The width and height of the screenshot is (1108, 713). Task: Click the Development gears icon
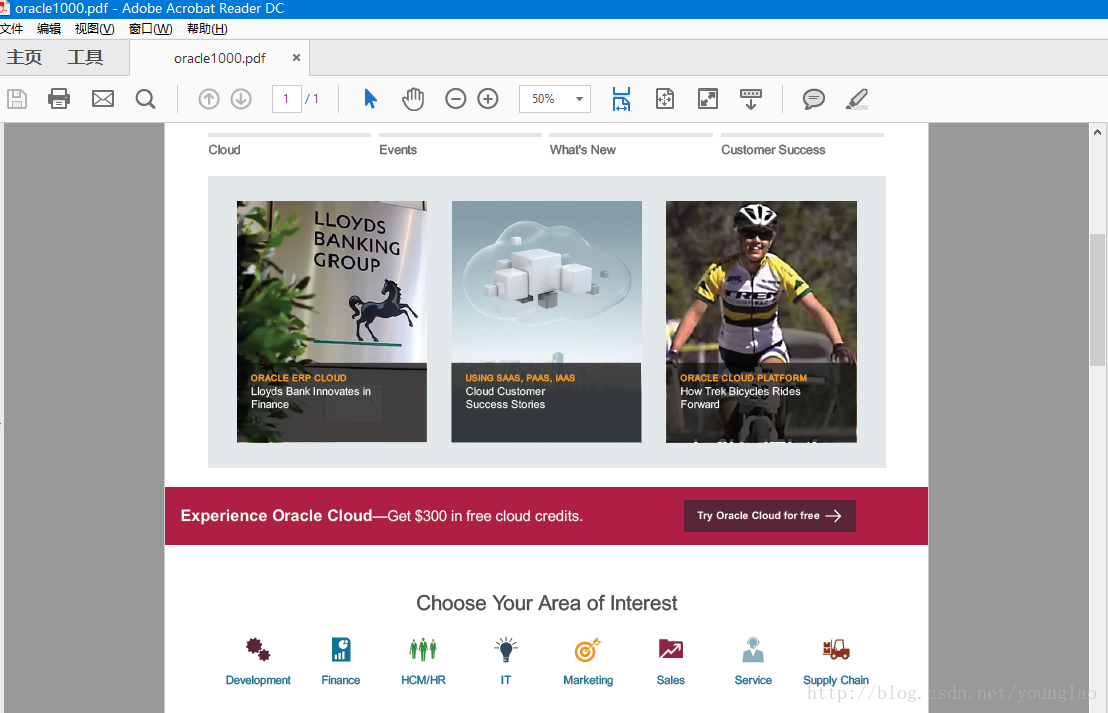258,649
